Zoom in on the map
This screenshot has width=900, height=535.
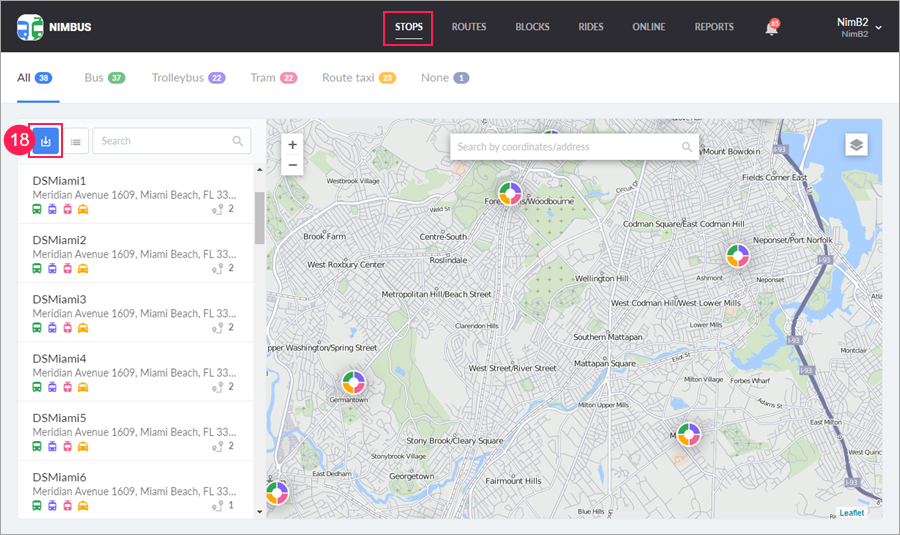coord(292,145)
